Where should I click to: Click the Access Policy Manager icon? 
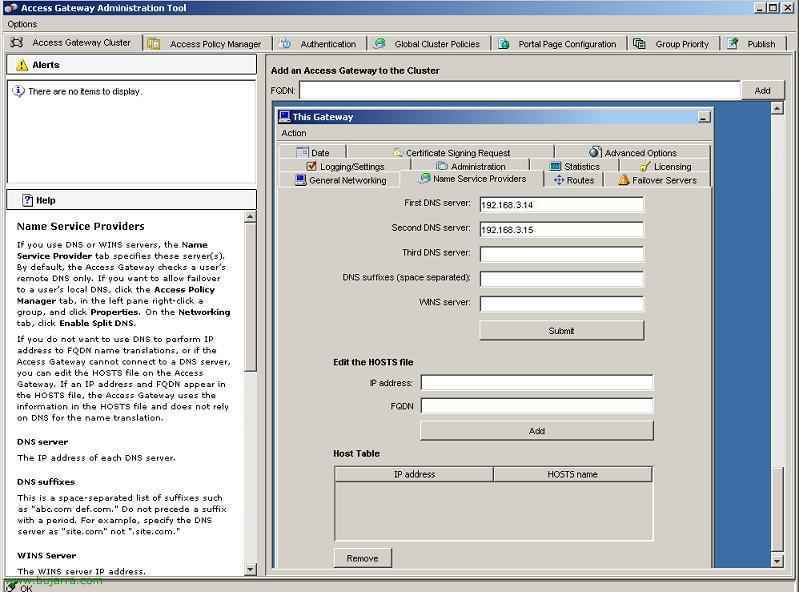tap(153, 44)
